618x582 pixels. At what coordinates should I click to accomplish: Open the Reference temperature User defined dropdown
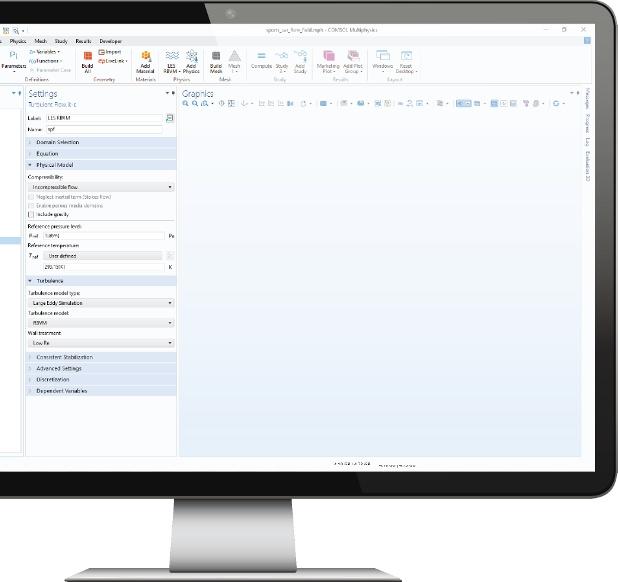102,256
